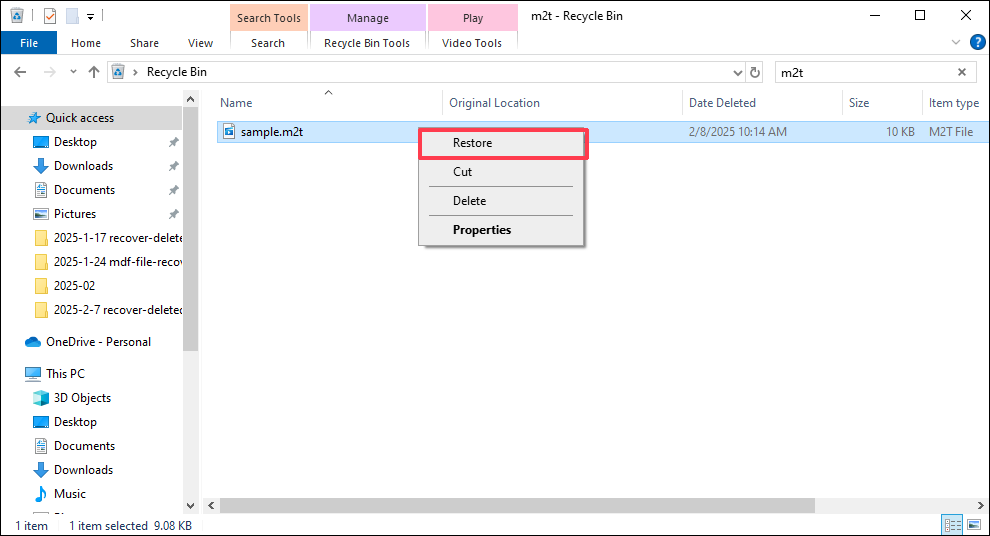The image size is (990, 536).
Task: Open the Video Tools tab
Action: pos(472,43)
